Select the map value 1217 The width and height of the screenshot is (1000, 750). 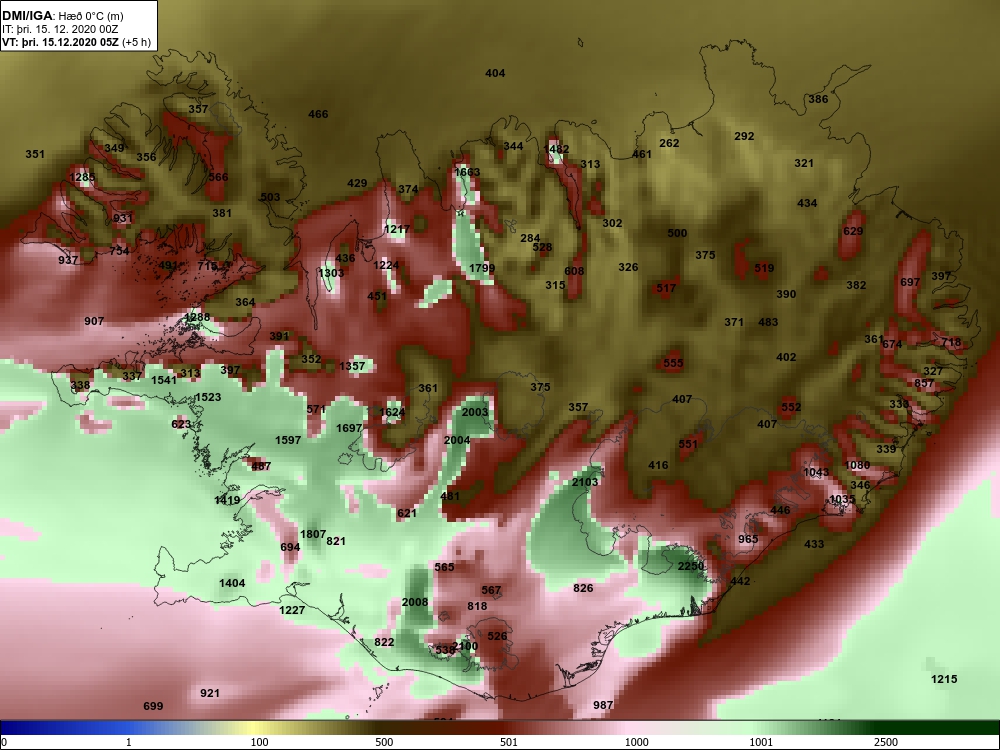(x=397, y=229)
